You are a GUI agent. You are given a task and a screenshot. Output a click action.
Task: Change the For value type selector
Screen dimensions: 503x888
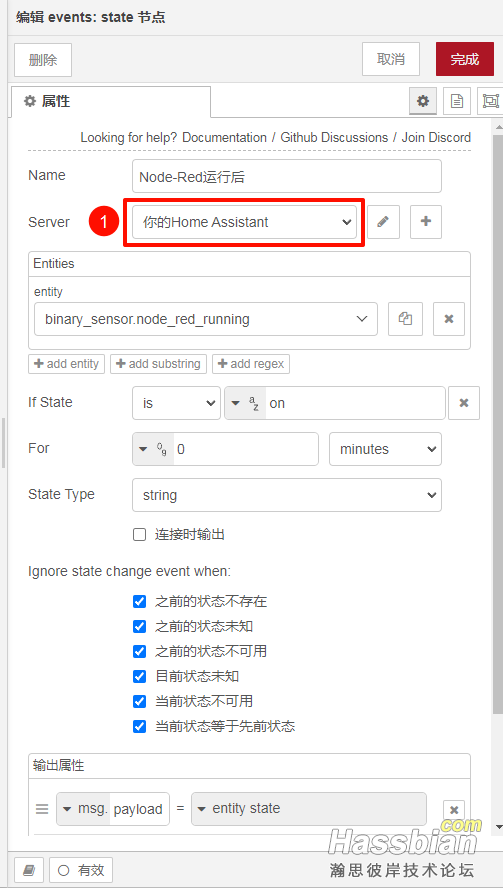[x=153, y=449]
